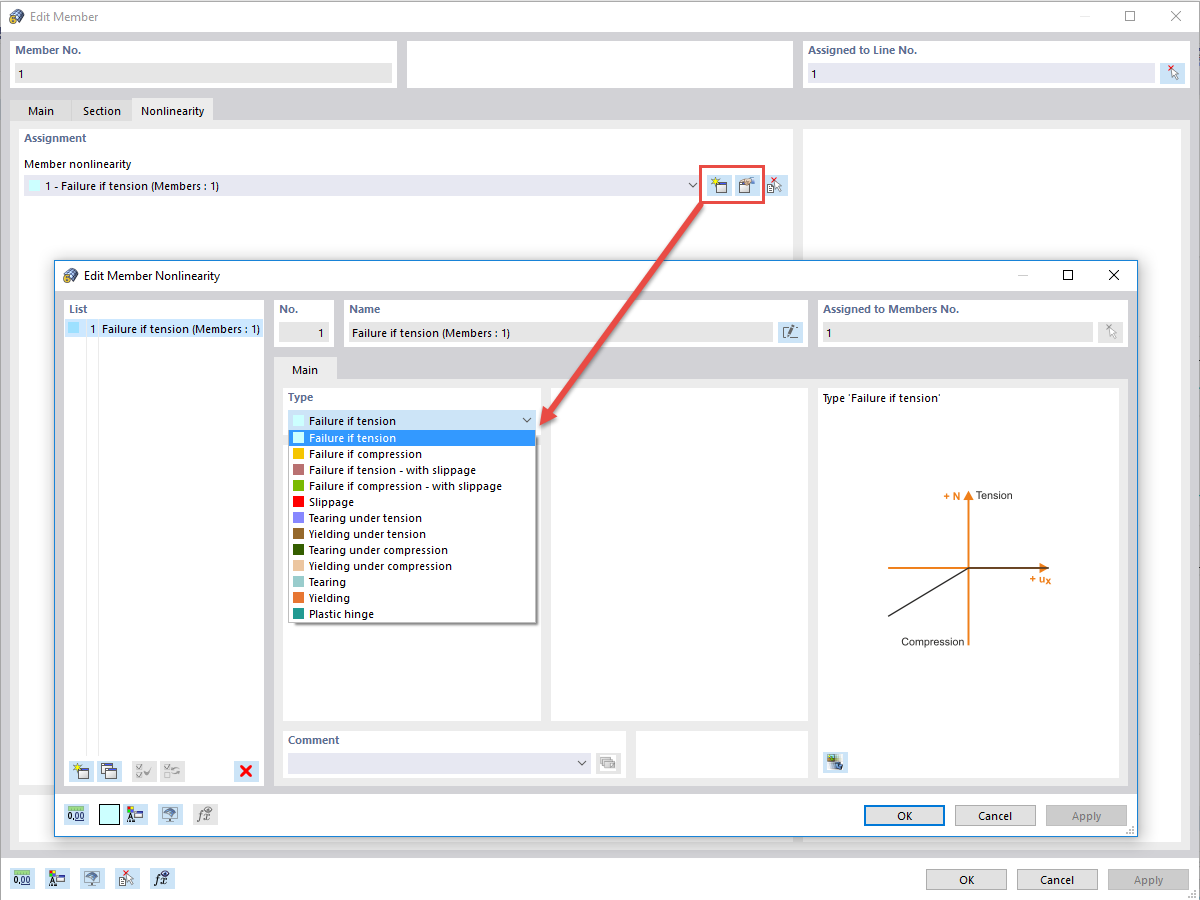Cancel the Edit Member Nonlinearity dialog
Viewport: 1200px width, 900px height.
coord(995,816)
